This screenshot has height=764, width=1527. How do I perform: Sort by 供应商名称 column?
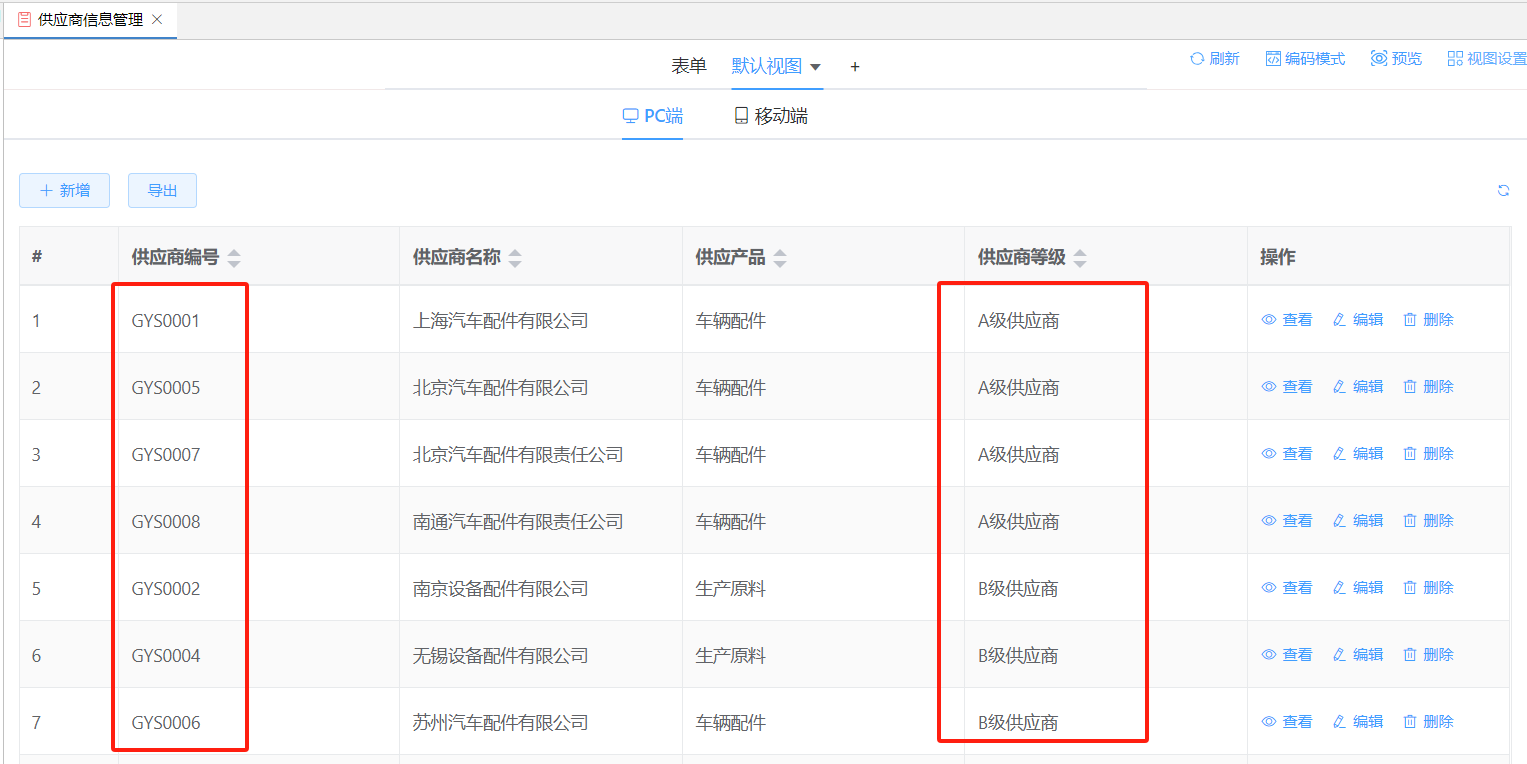tap(515, 258)
